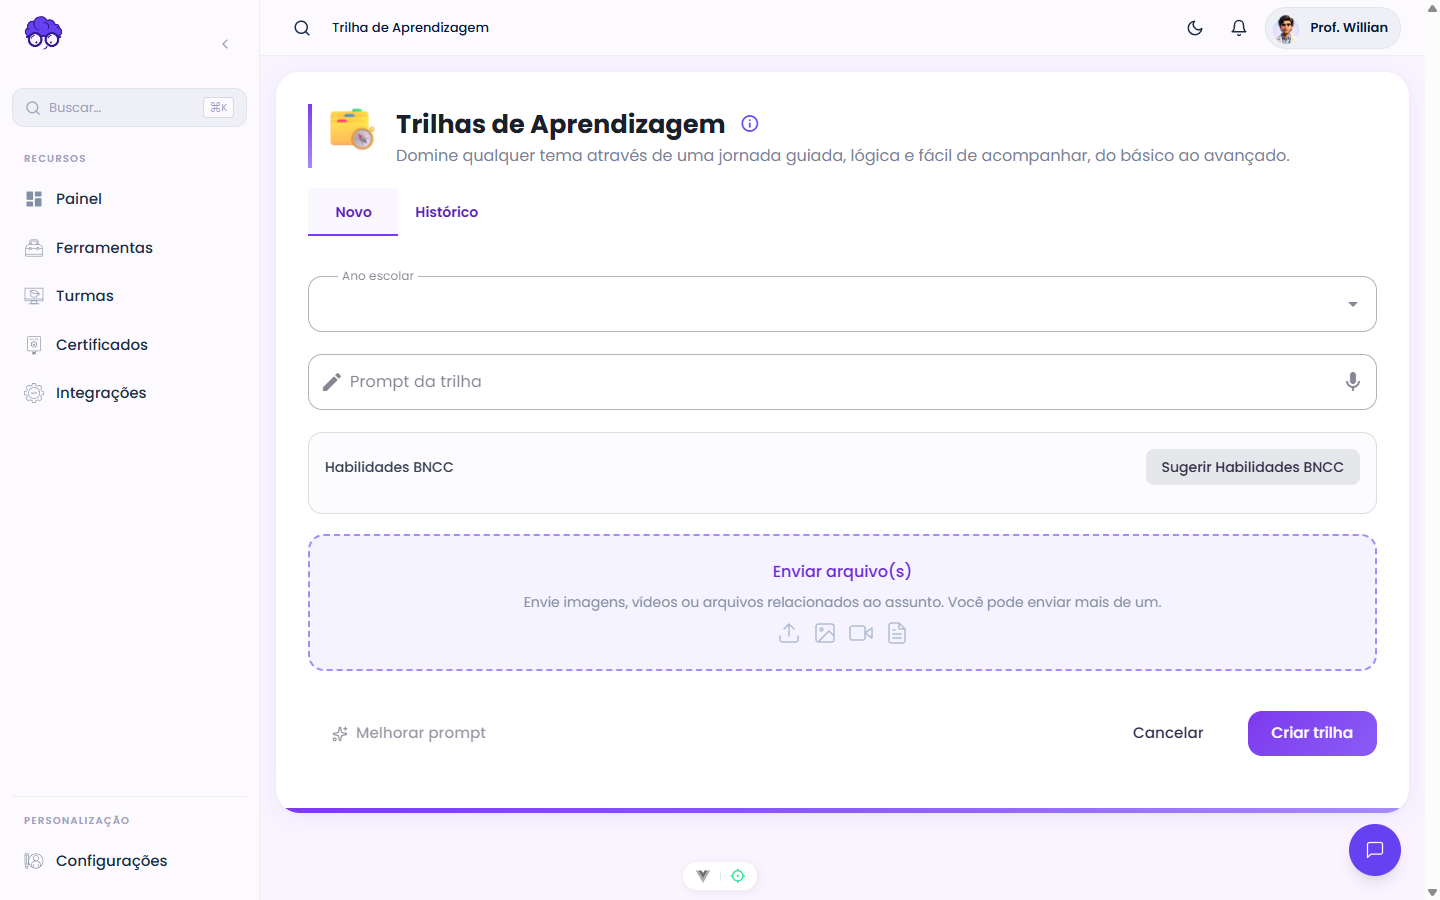Image resolution: width=1440 pixels, height=900 pixels.
Task: Activate voice input with the microphone icon
Action: point(1353,382)
